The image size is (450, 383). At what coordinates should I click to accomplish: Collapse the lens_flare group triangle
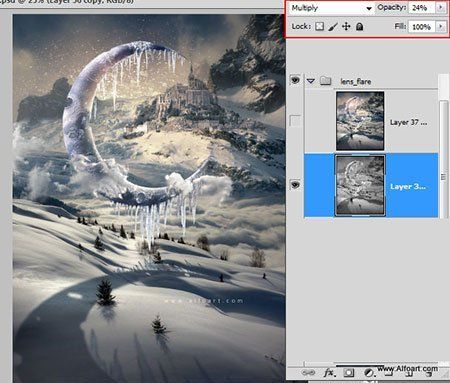[311, 81]
